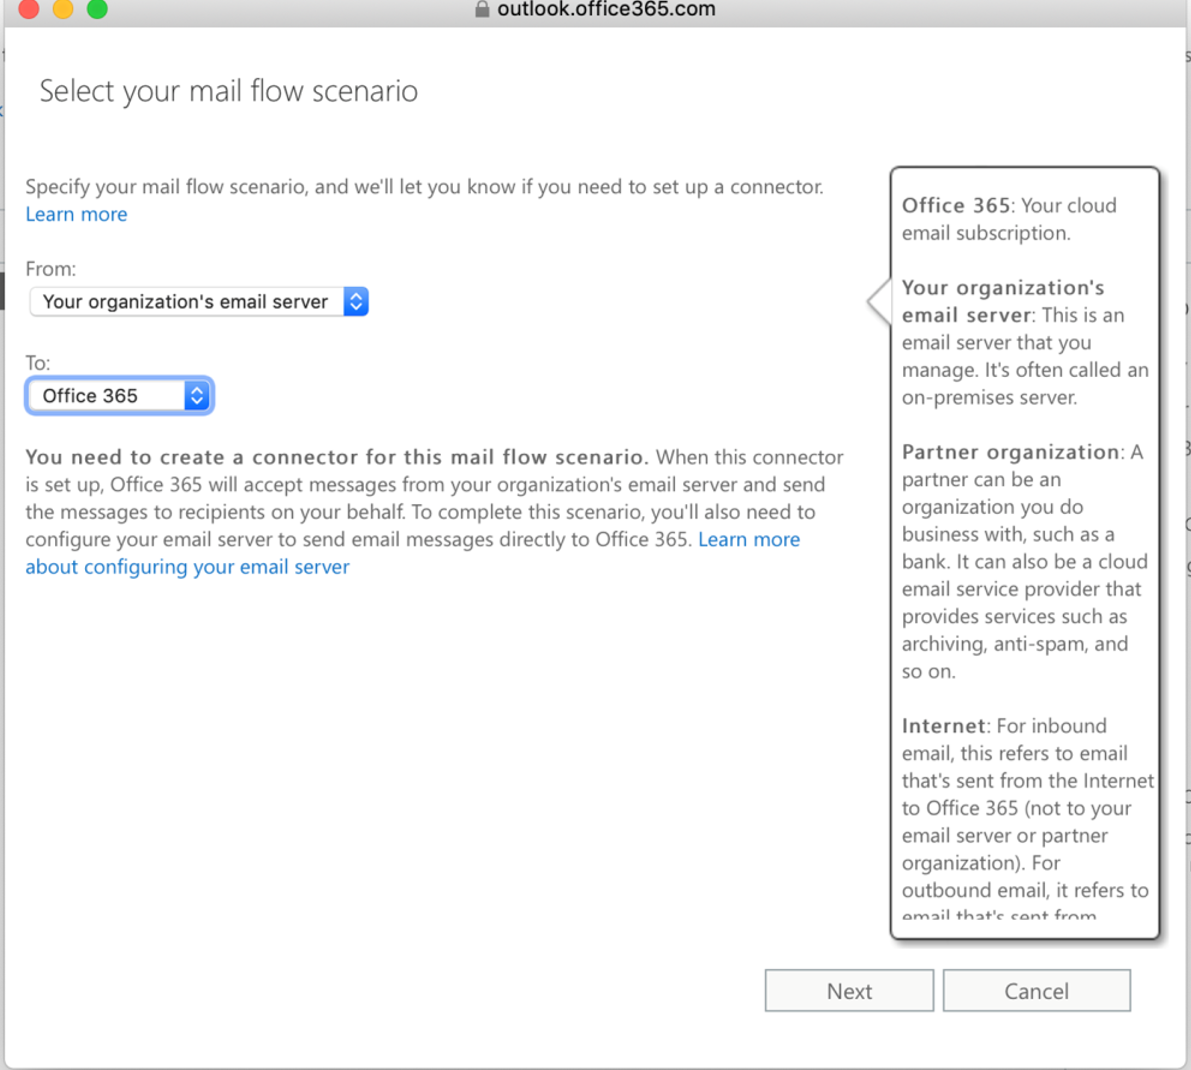Click the 'To:' label
The height and width of the screenshot is (1070, 1191).
[38, 363]
